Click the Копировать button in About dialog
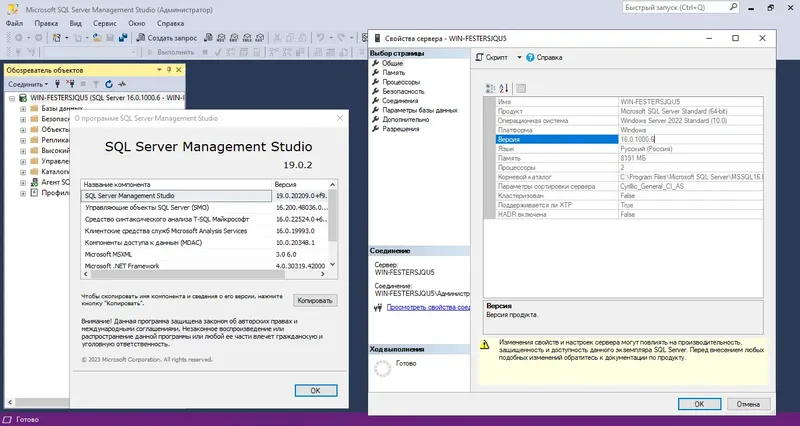Image resolution: width=800 pixels, height=426 pixels. pyautogui.click(x=315, y=300)
